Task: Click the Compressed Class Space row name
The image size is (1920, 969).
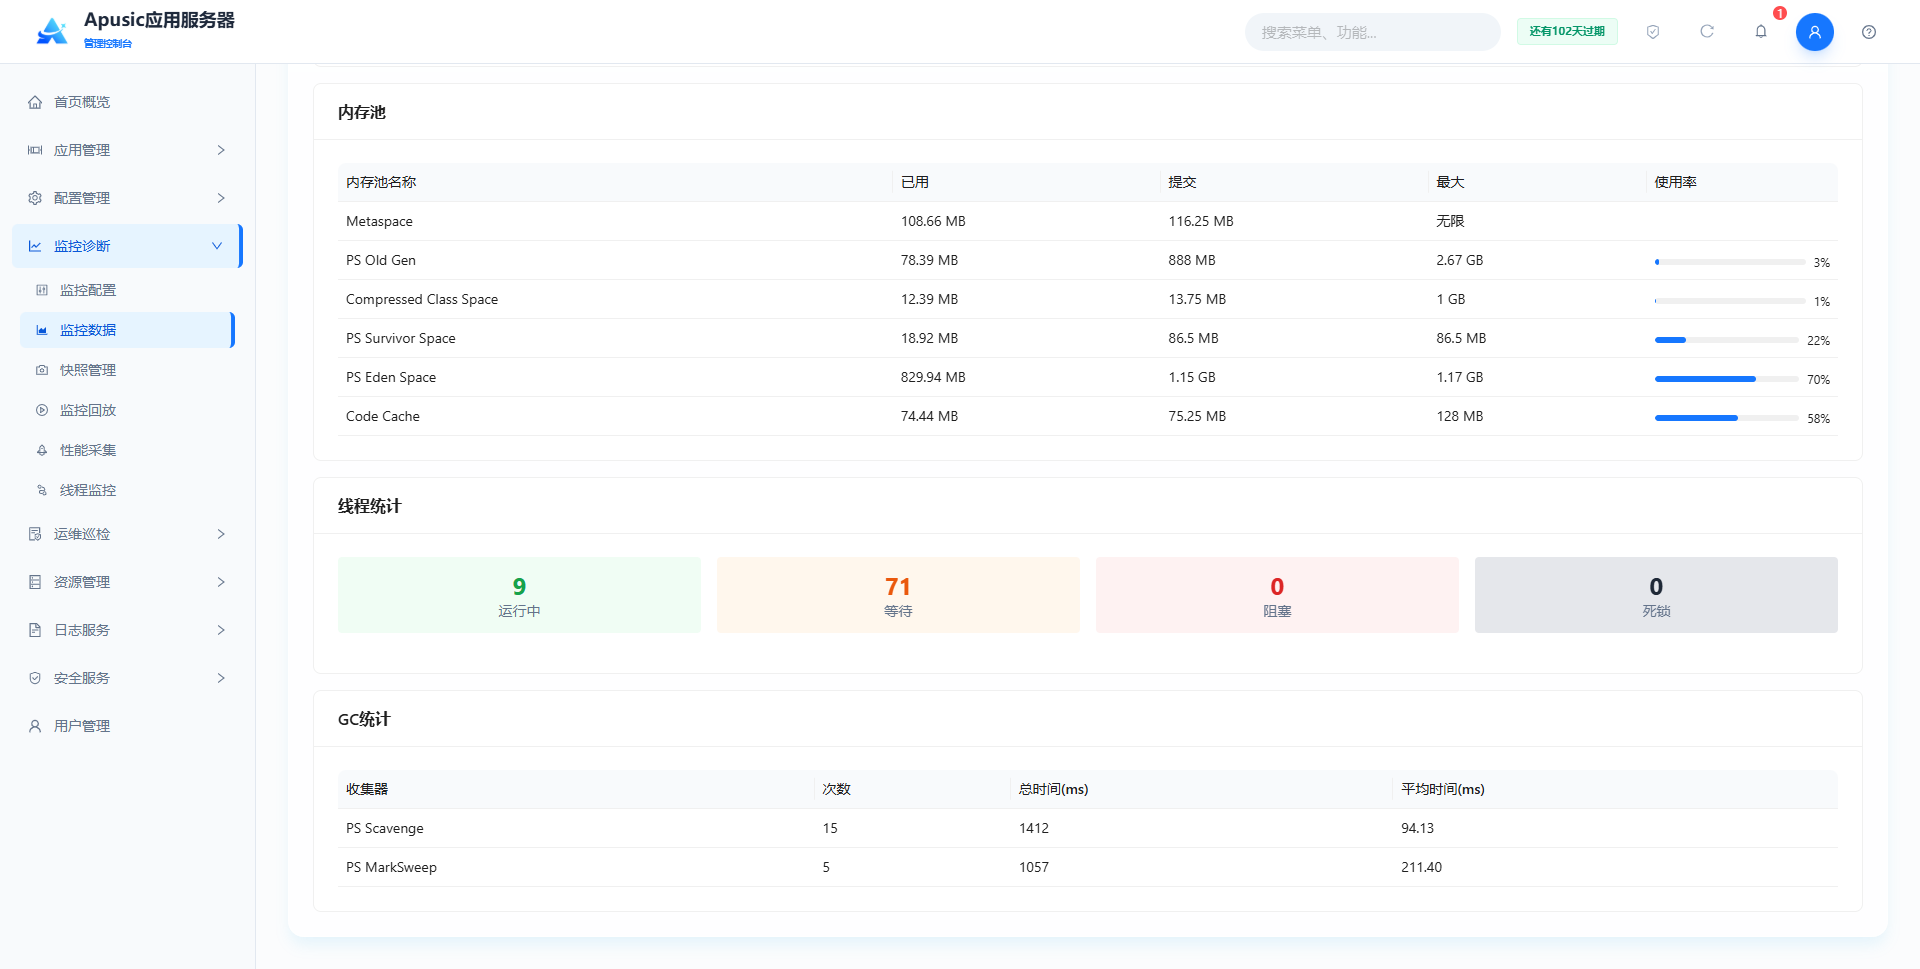Action: 422,299
